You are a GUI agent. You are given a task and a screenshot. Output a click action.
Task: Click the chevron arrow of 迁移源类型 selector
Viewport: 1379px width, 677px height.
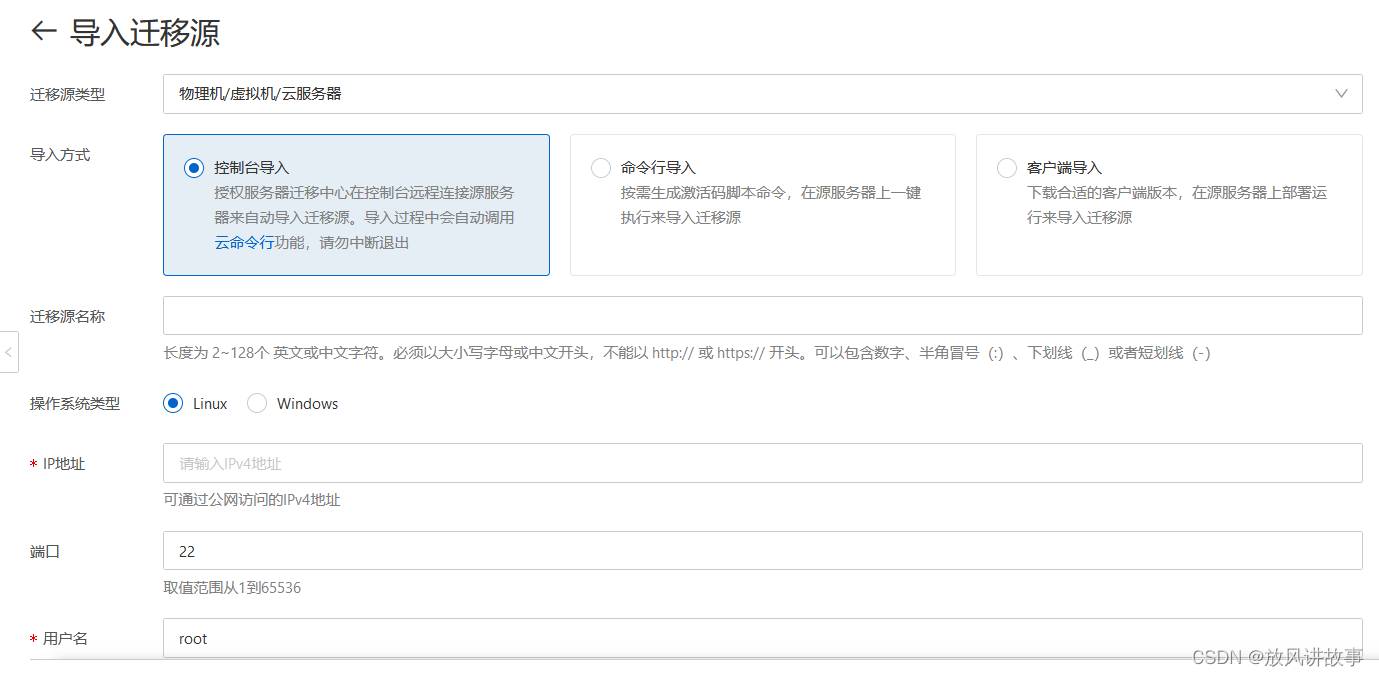click(x=1341, y=93)
